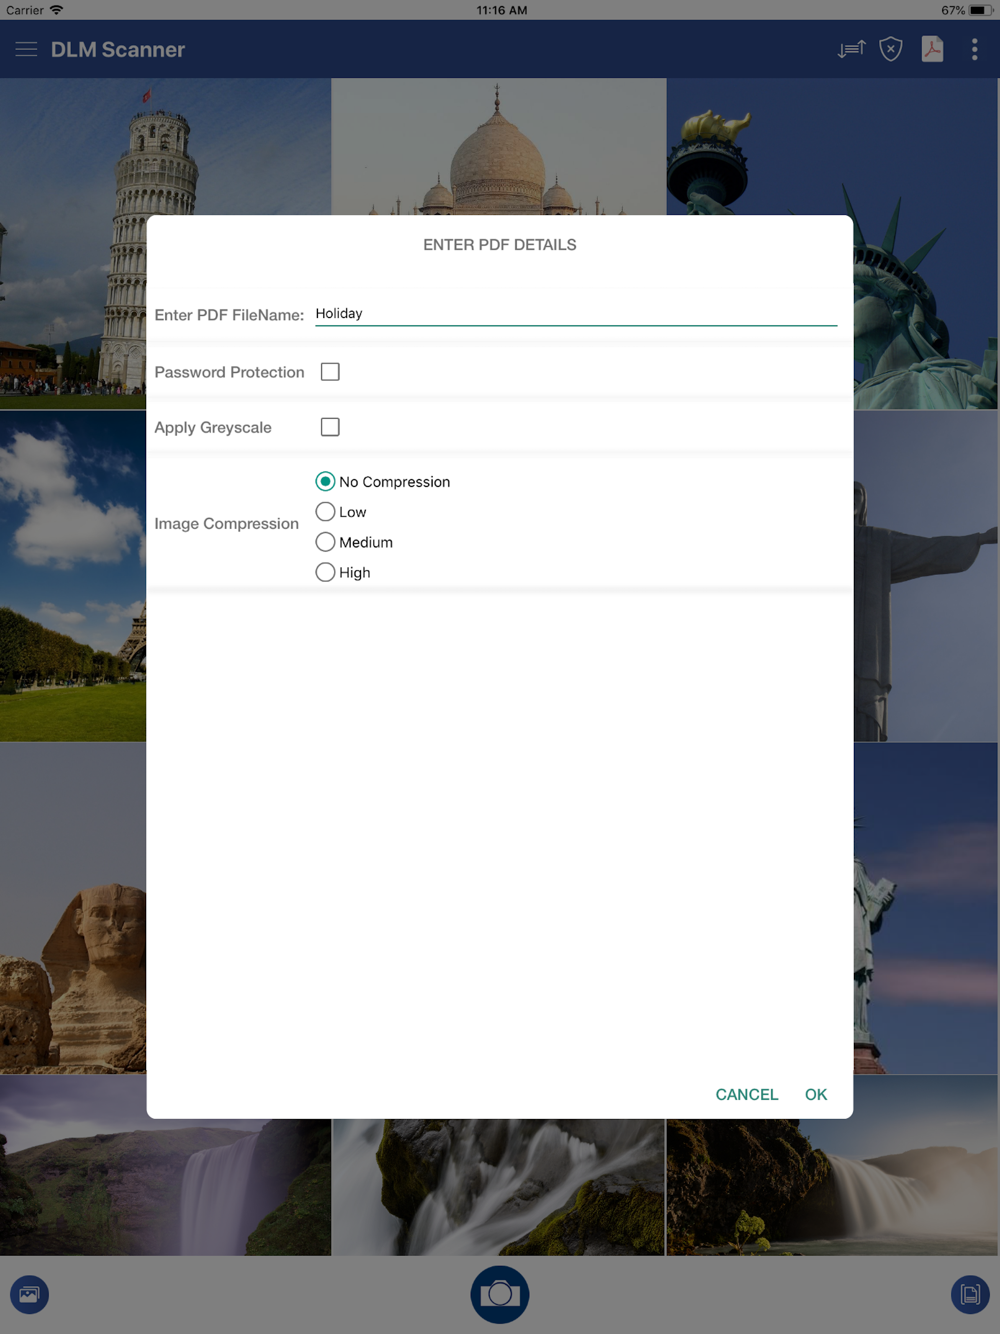Select the Eiffel Tower park photo
The width and height of the screenshot is (1000, 1334).
(x=73, y=576)
